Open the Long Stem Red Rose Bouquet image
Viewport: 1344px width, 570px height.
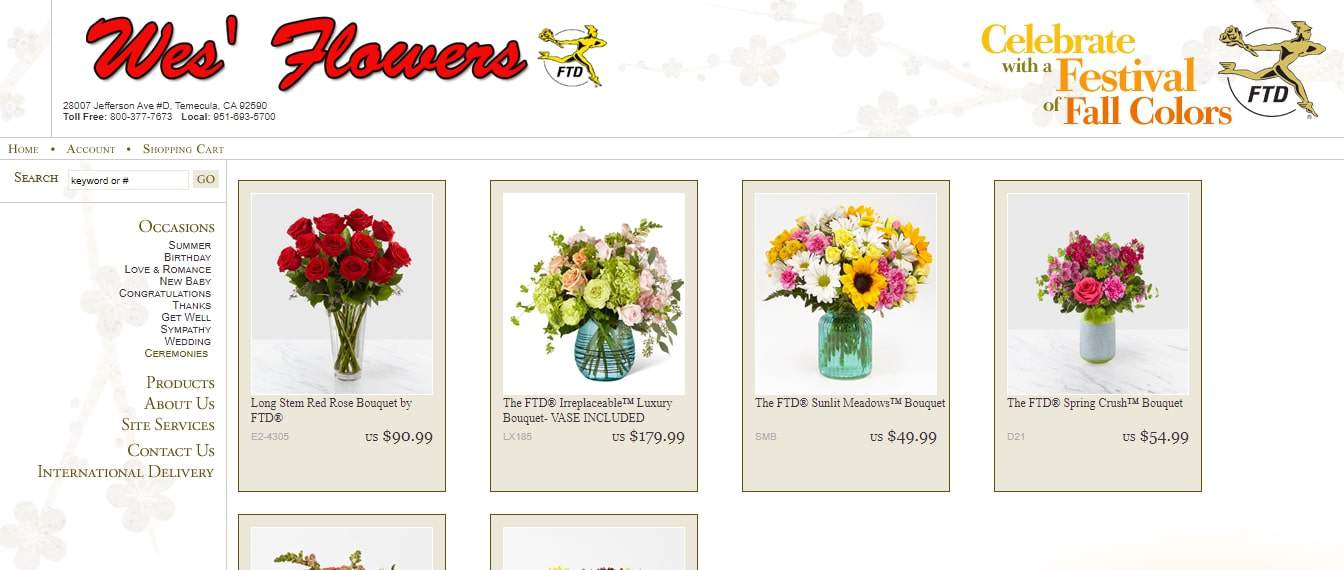(x=342, y=294)
